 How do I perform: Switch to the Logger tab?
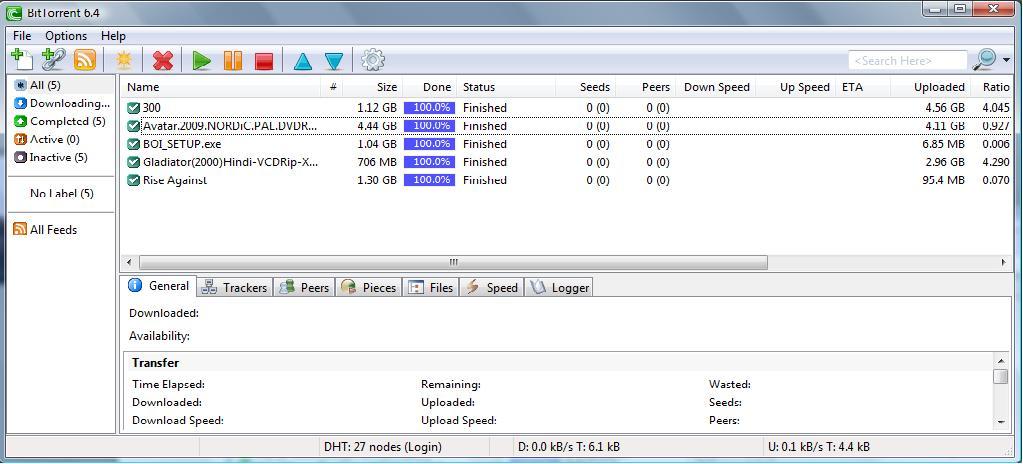tap(559, 287)
